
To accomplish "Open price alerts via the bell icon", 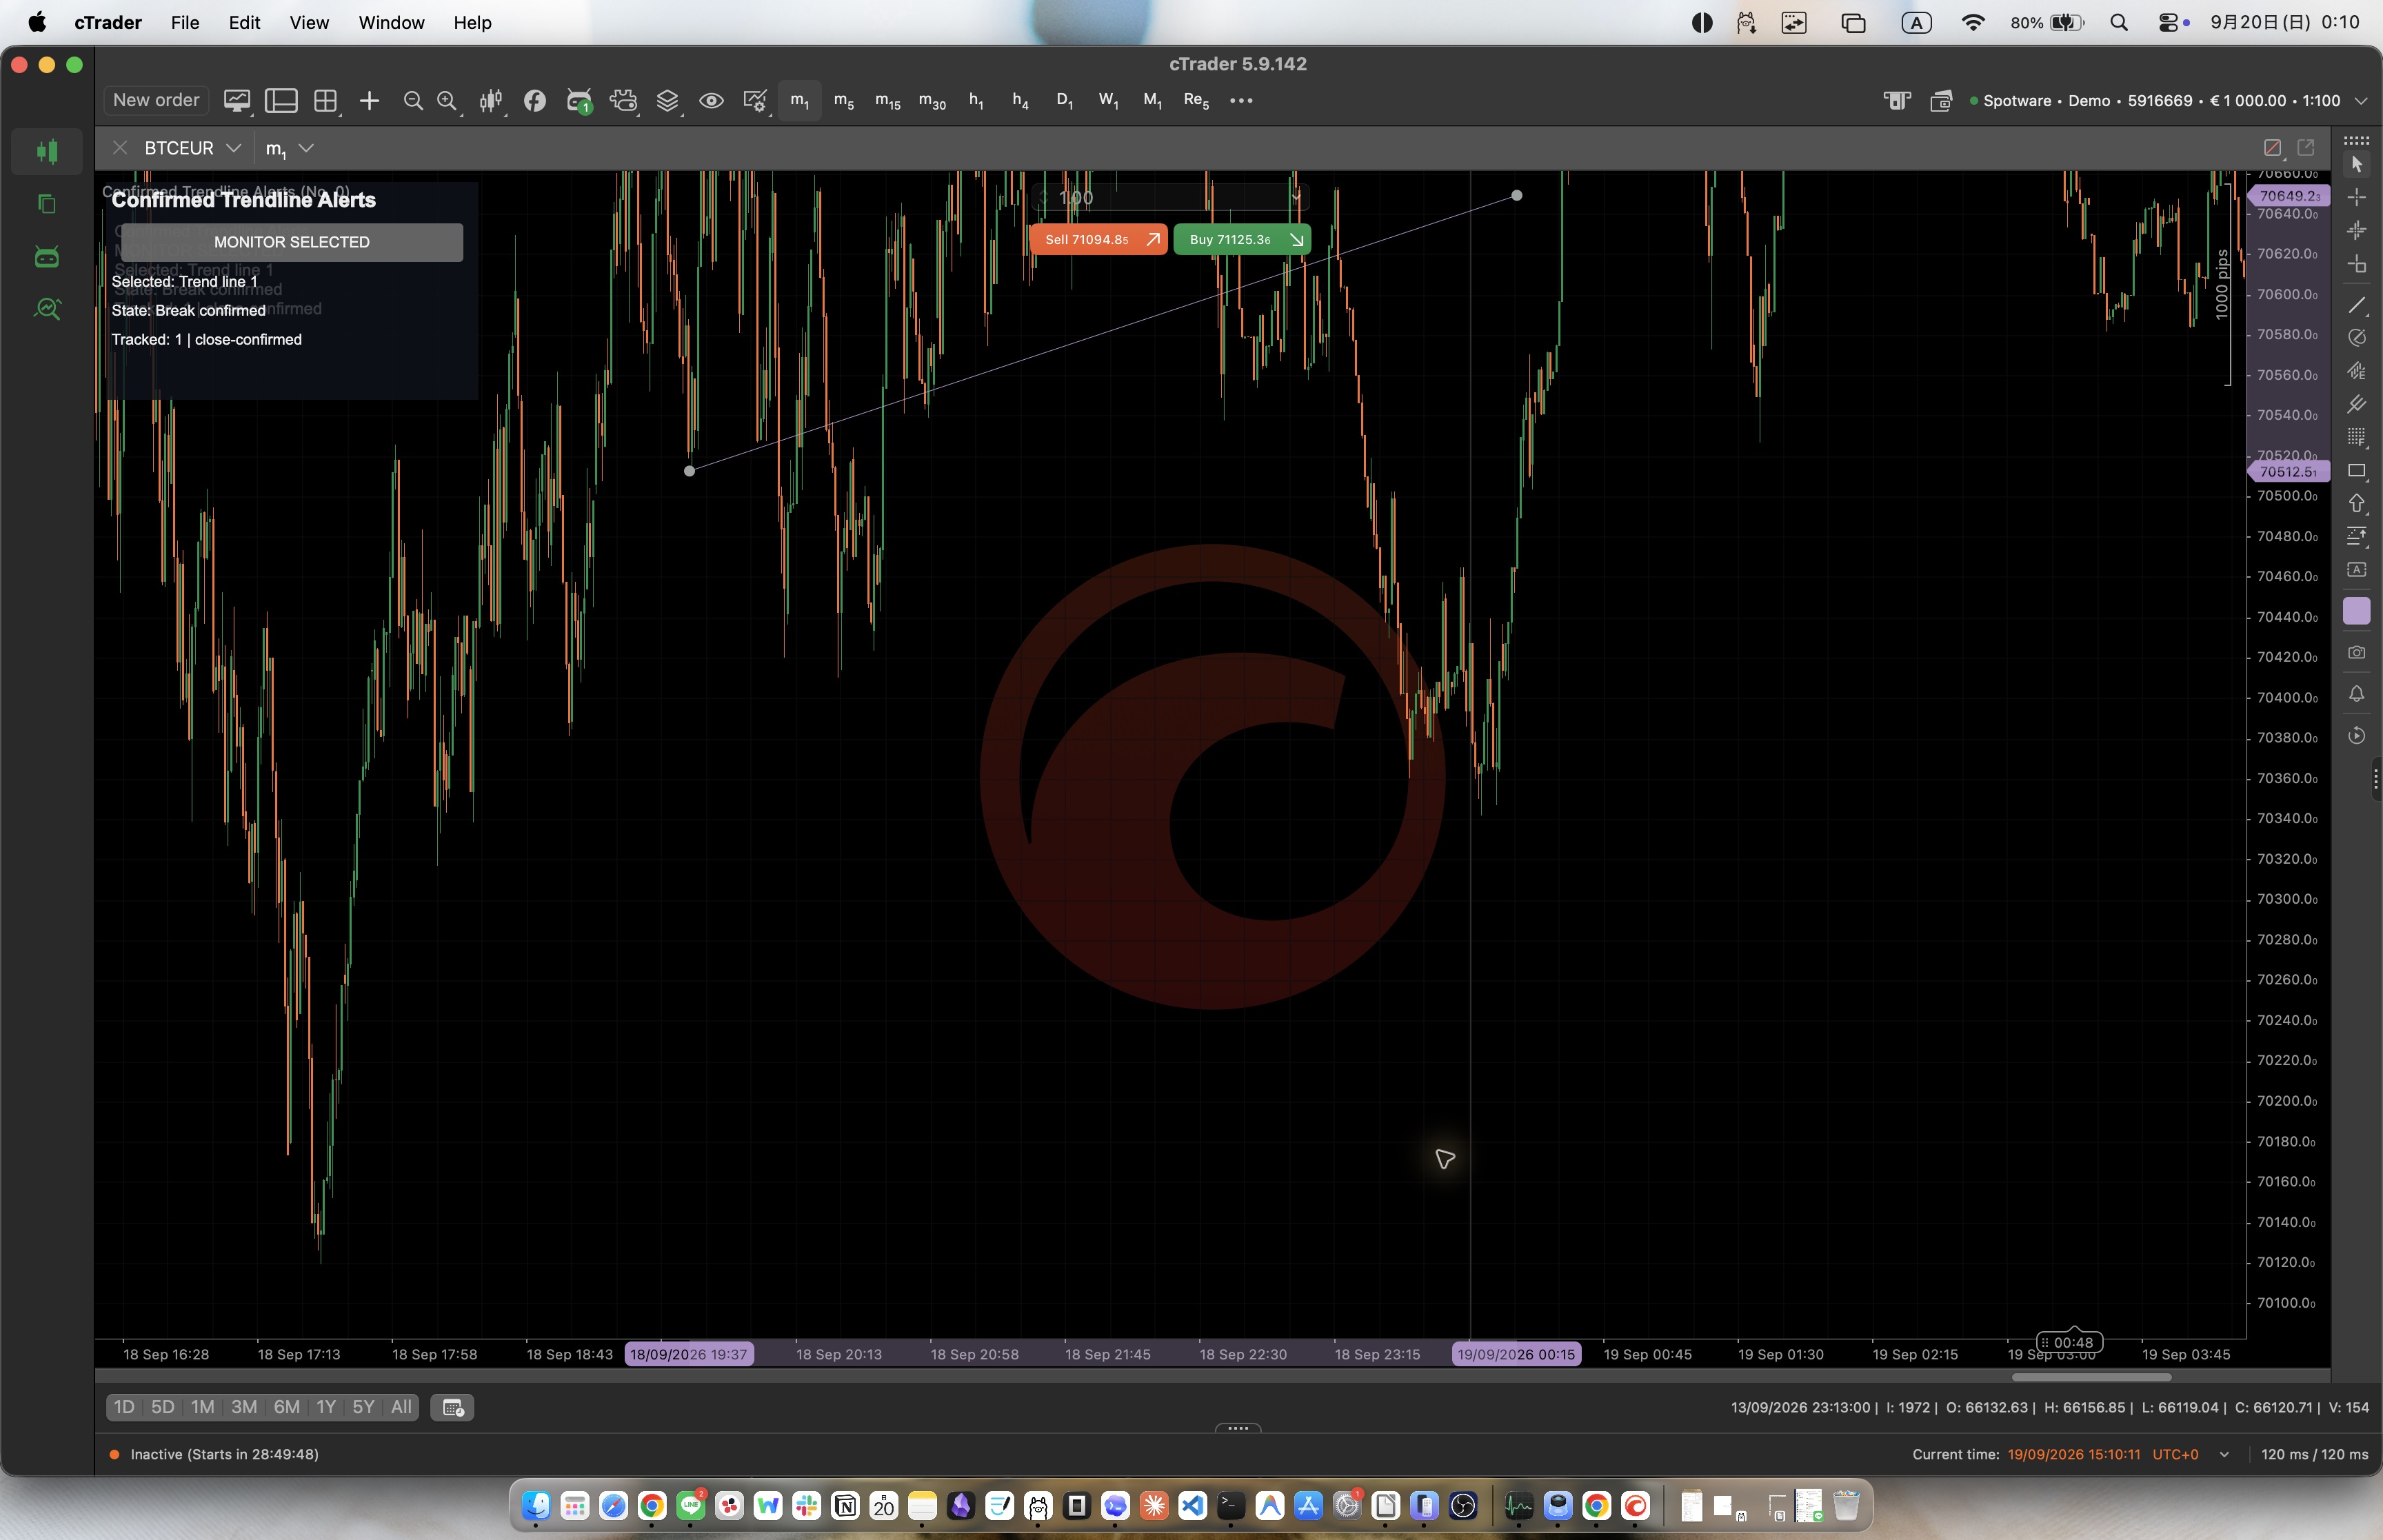I will [x=2357, y=693].
